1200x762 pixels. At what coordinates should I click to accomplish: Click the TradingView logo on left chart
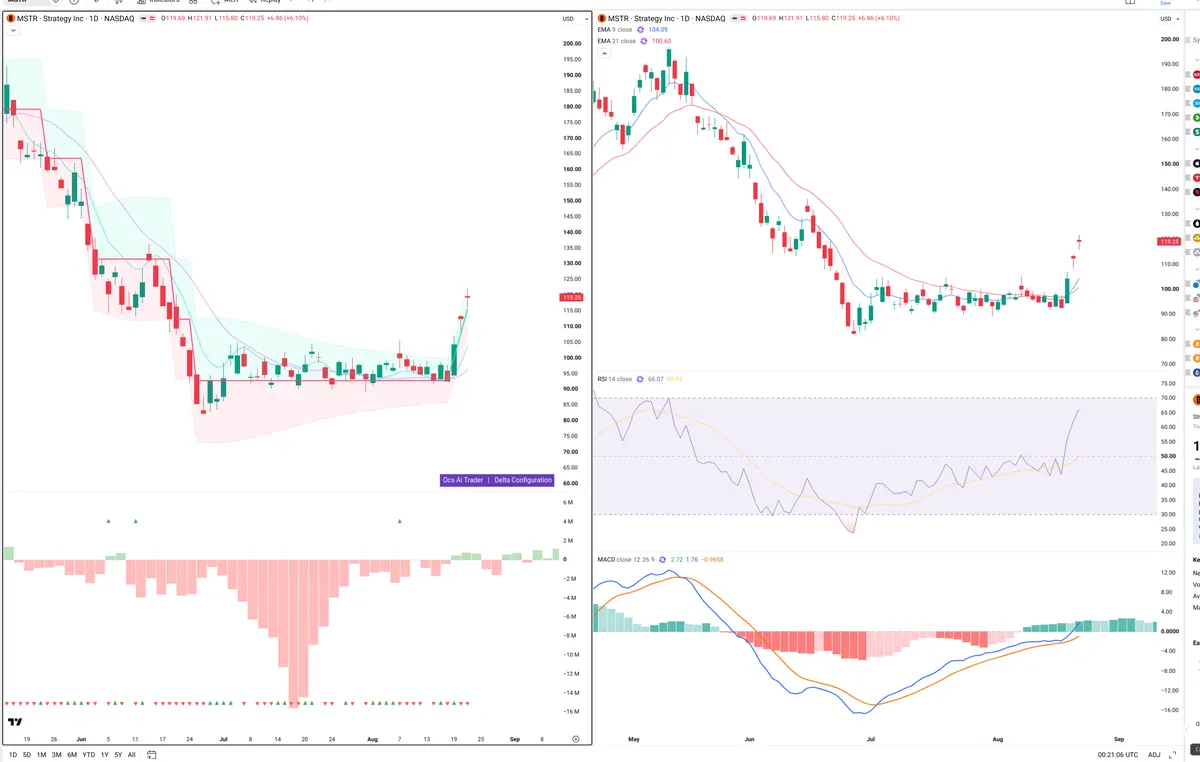15,721
